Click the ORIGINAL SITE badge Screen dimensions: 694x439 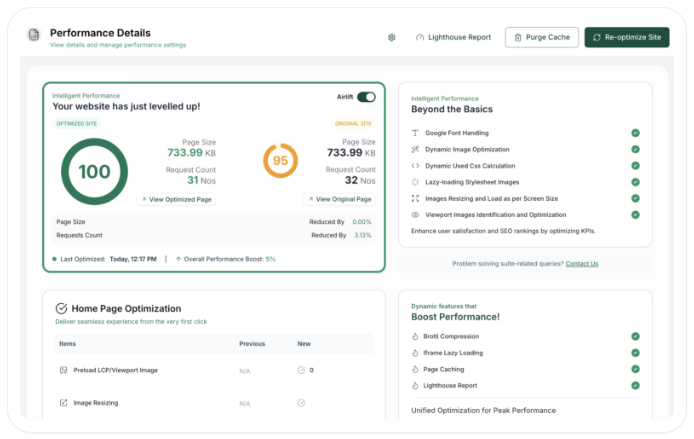(353, 124)
